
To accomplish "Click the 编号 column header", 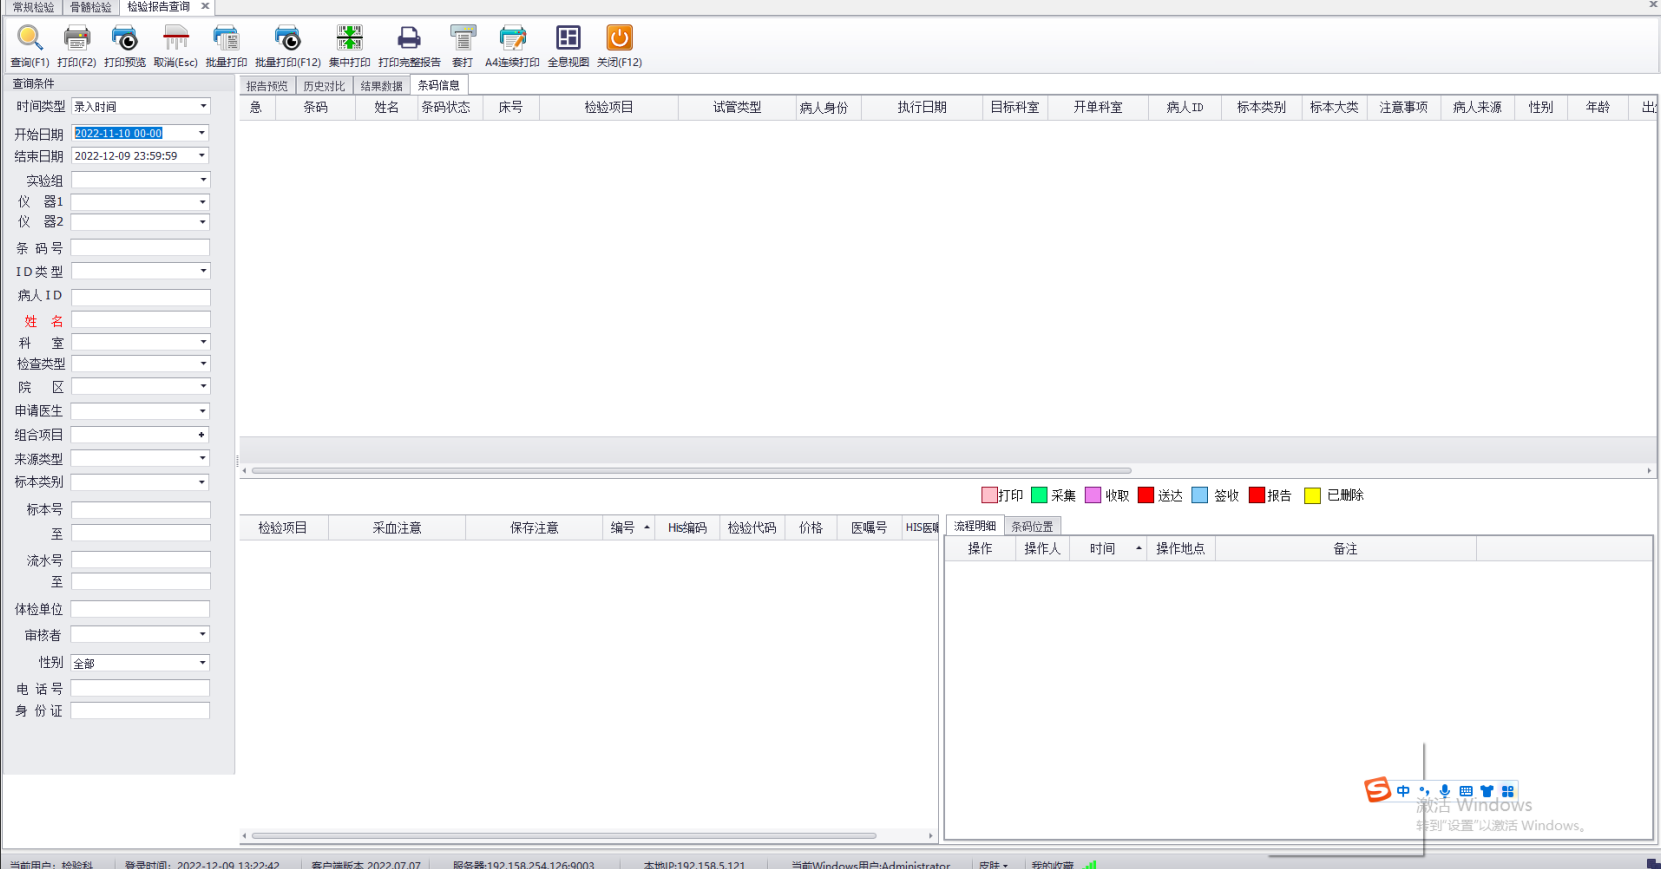I will coord(629,527).
